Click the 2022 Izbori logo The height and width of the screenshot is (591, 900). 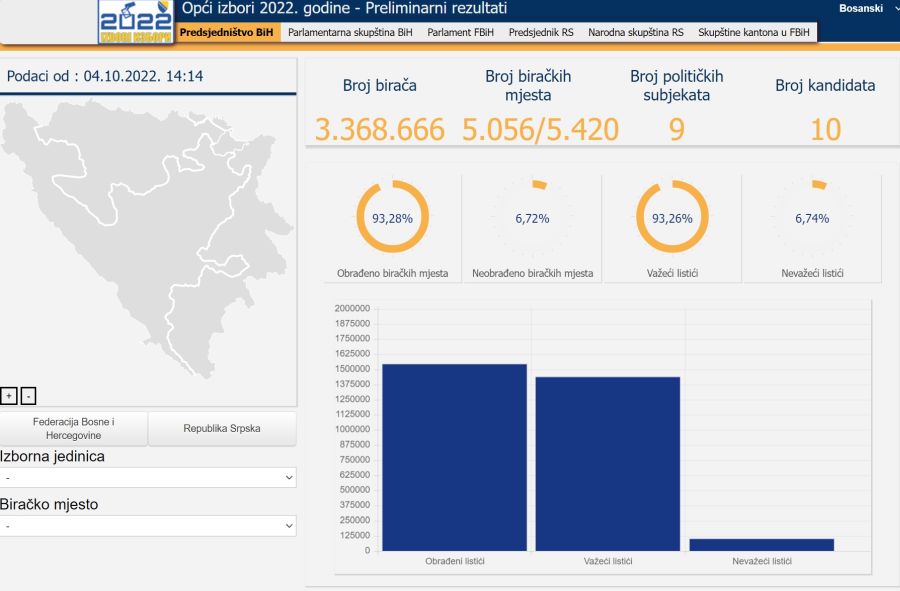click(135, 21)
